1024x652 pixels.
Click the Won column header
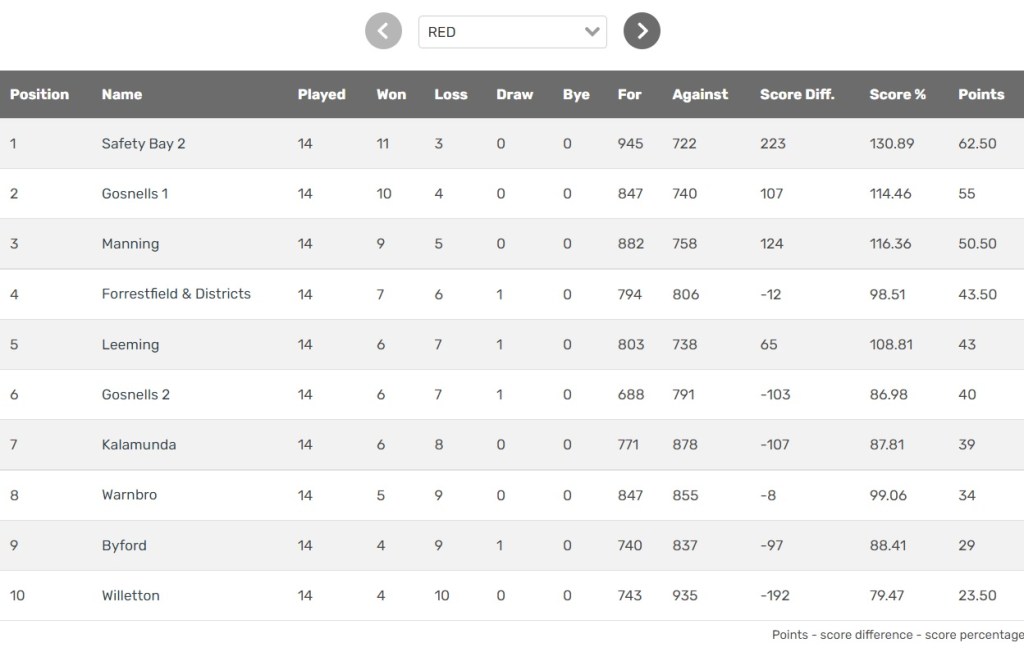pos(391,95)
